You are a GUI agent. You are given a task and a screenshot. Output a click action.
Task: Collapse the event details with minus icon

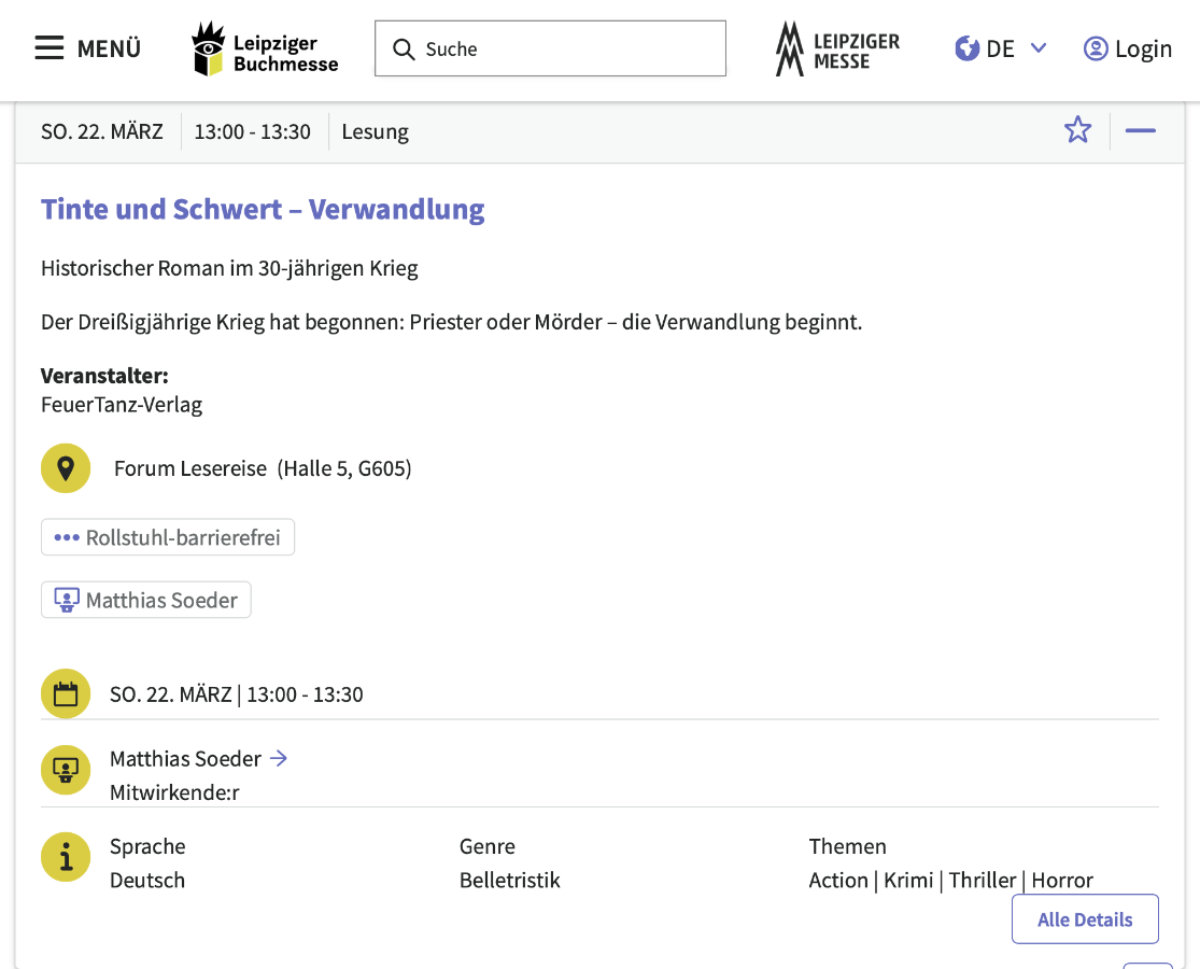(x=1140, y=131)
